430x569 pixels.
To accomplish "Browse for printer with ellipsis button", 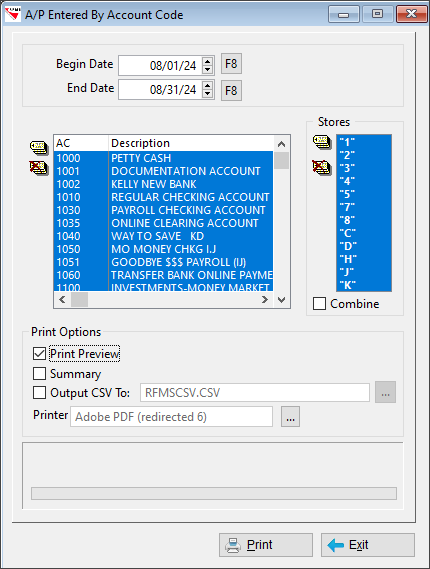I will click(290, 417).
